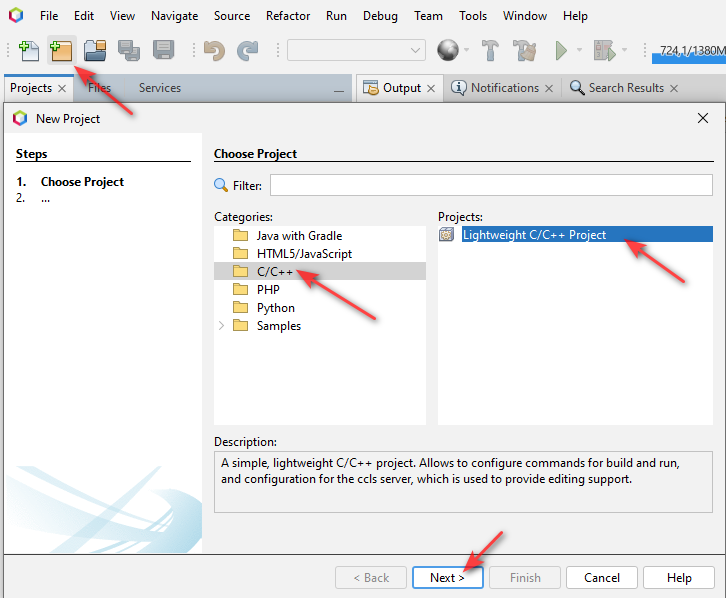This screenshot has height=598, width=726.
Task: Click the New Project toolbar icon
Action: [x=62, y=50]
